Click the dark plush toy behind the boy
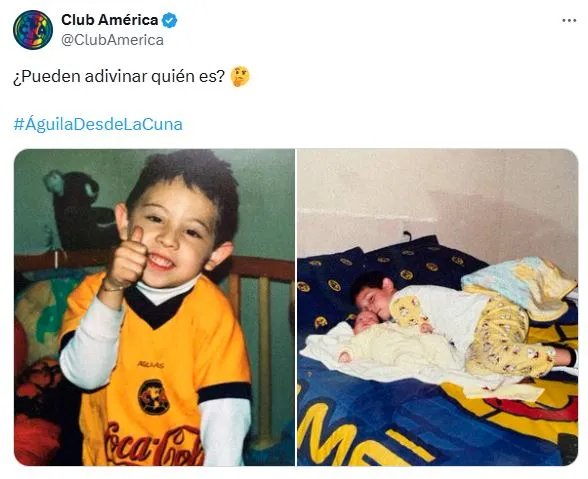The width and height of the screenshot is (588, 479). point(81,210)
